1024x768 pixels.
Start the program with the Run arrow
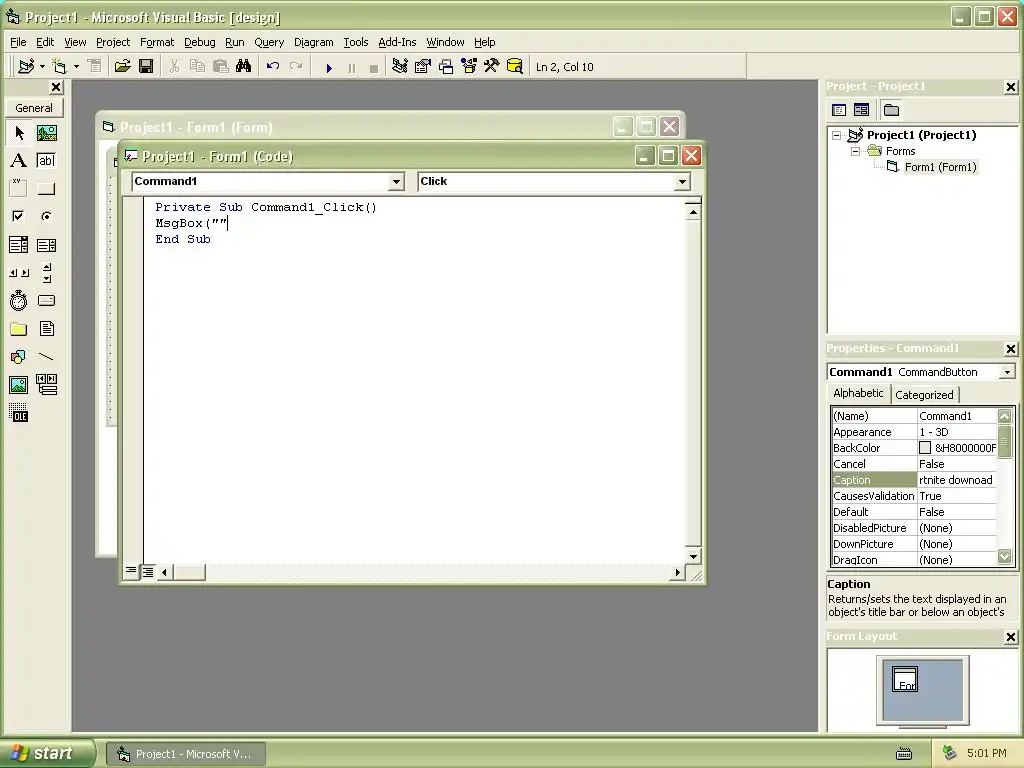[329, 67]
